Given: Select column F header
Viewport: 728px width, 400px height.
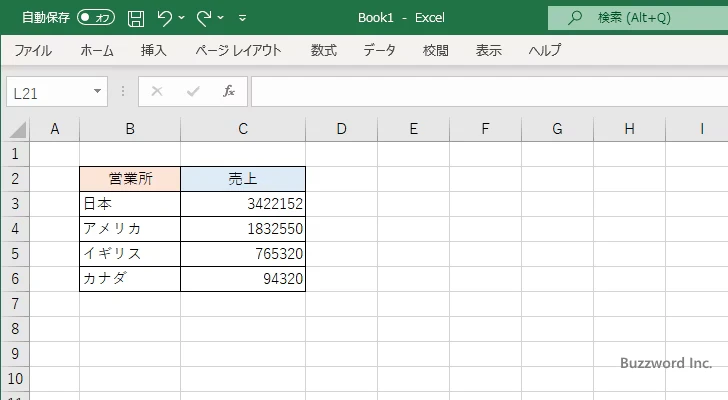Looking at the screenshot, I should 485,129.
